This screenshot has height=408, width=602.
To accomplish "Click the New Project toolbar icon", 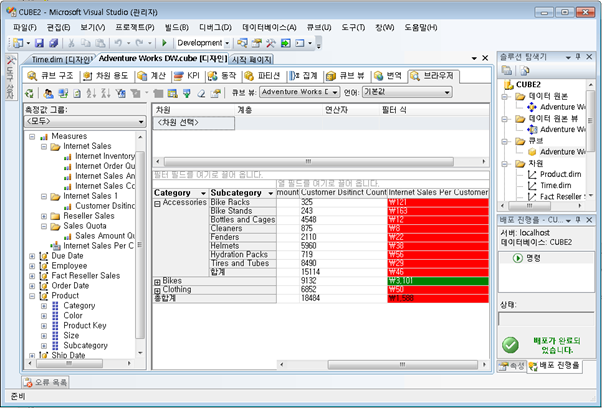I will coord(18,43).
